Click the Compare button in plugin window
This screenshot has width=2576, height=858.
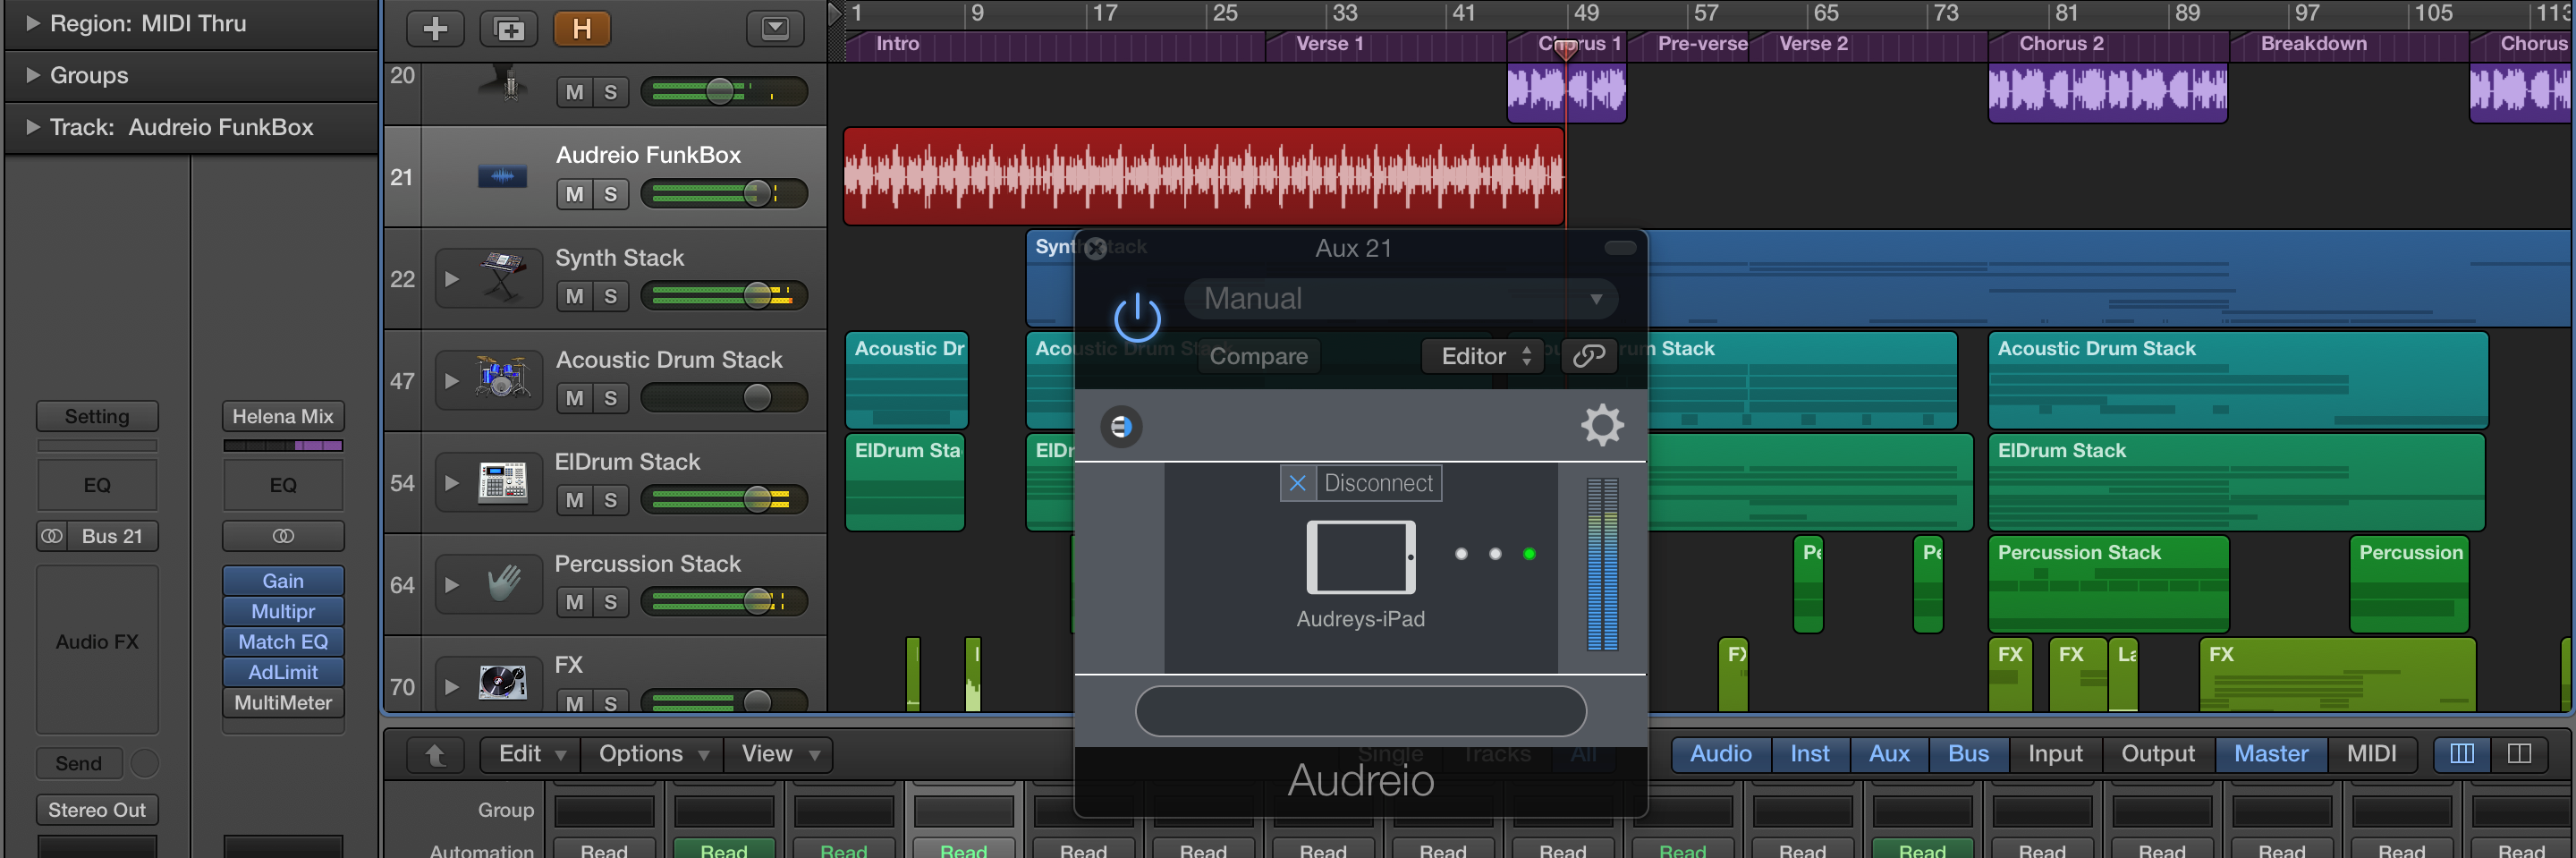point(1258,356)
